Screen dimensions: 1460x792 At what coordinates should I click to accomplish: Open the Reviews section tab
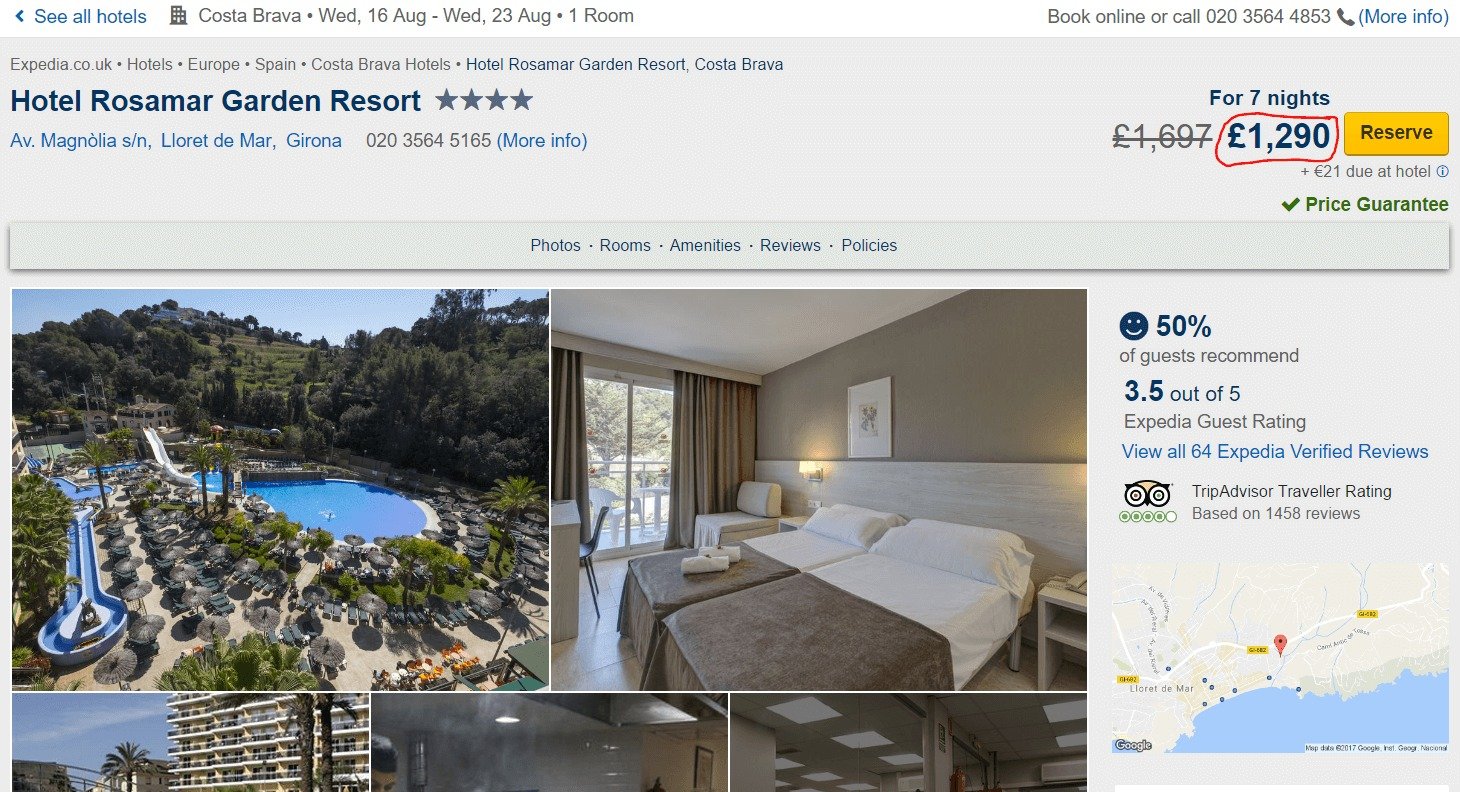(790, 245)
